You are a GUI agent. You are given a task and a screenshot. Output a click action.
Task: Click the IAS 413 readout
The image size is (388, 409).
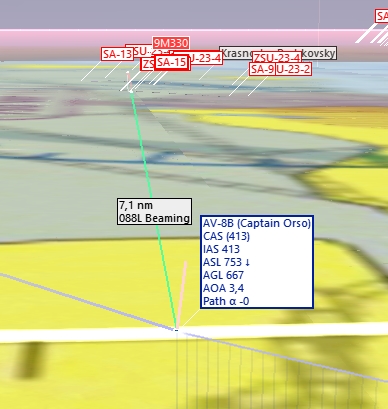(x=221, y=249)
